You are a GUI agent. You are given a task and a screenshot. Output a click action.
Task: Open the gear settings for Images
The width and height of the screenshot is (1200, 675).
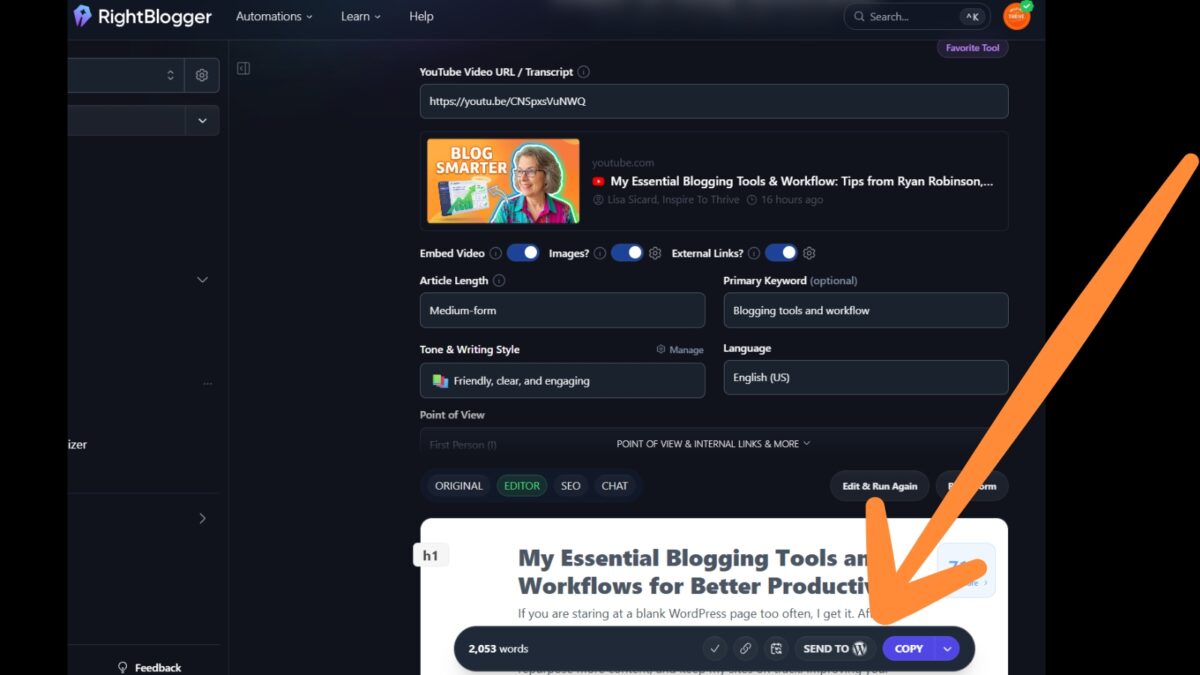(655, 253)
